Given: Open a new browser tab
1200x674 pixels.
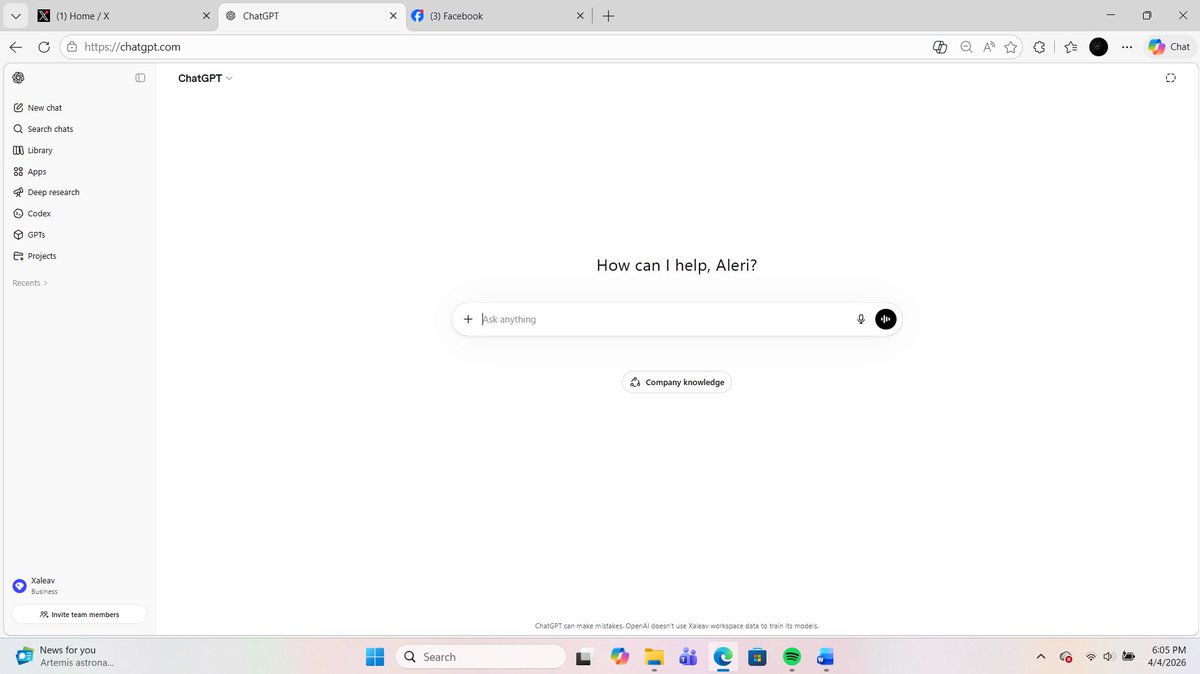Looking at the screenshot, I should coord(609,16).
